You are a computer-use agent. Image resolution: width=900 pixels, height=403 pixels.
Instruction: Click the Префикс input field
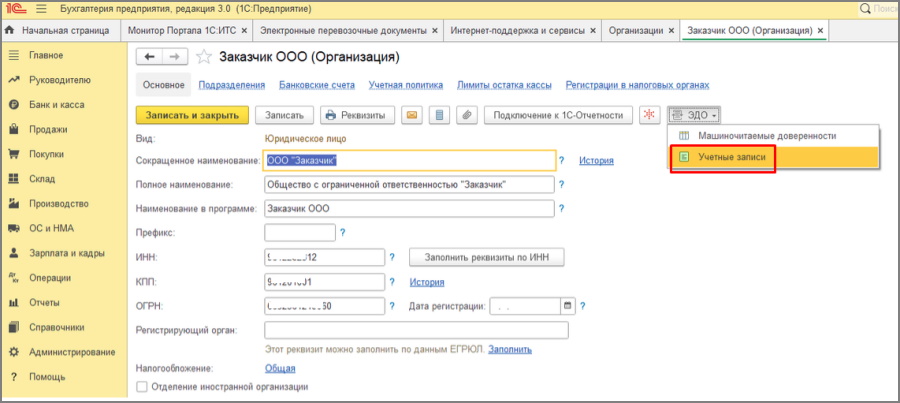(x=300, y=233)
